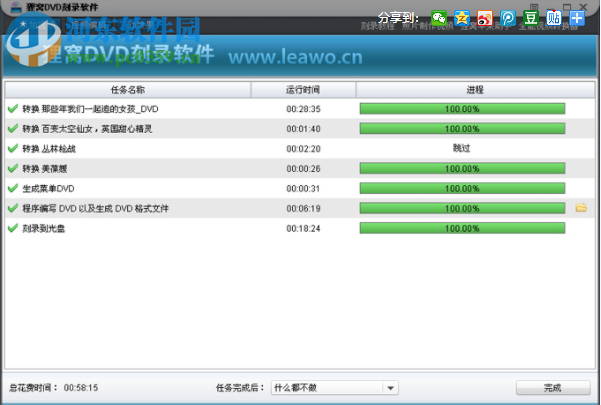This screenshot has width=601, height=405.
Task: Select task 转换 丛林枪战
Action: [x=49, y=149]
